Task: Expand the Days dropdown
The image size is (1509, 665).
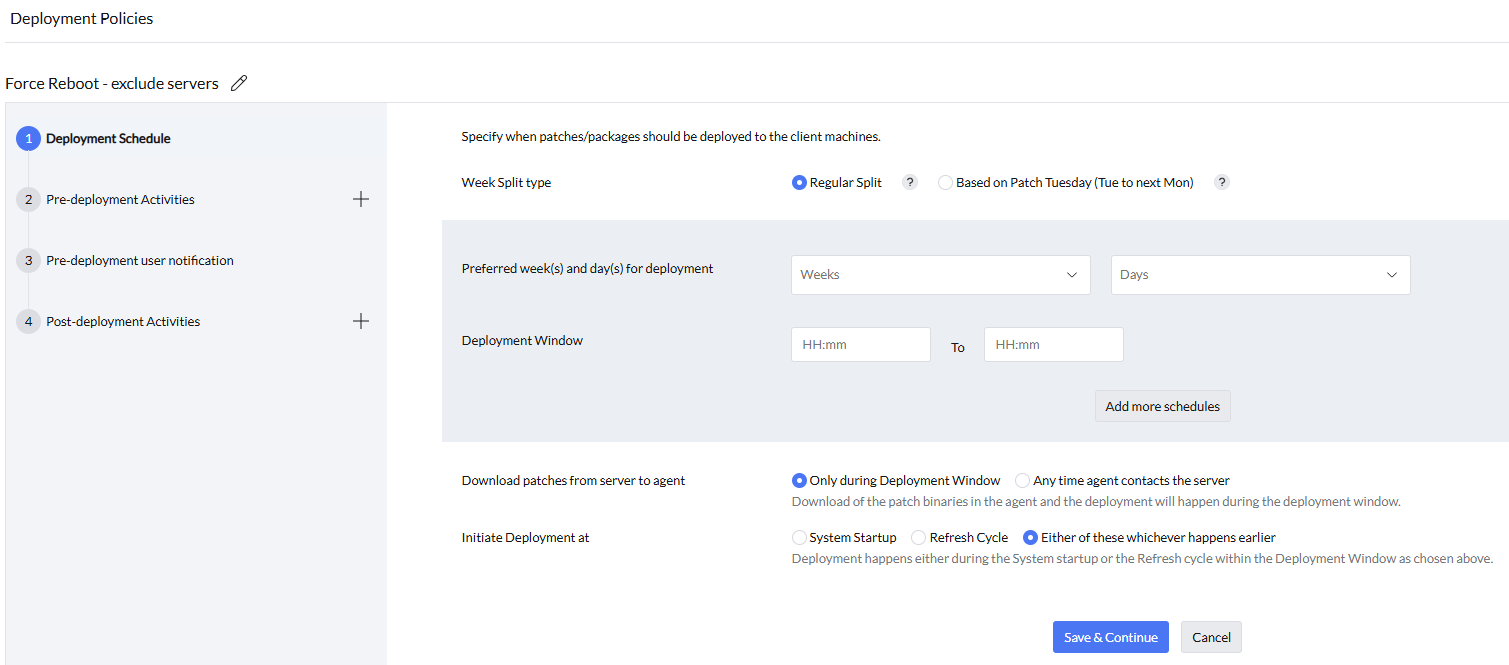Action: (1260, 275)
